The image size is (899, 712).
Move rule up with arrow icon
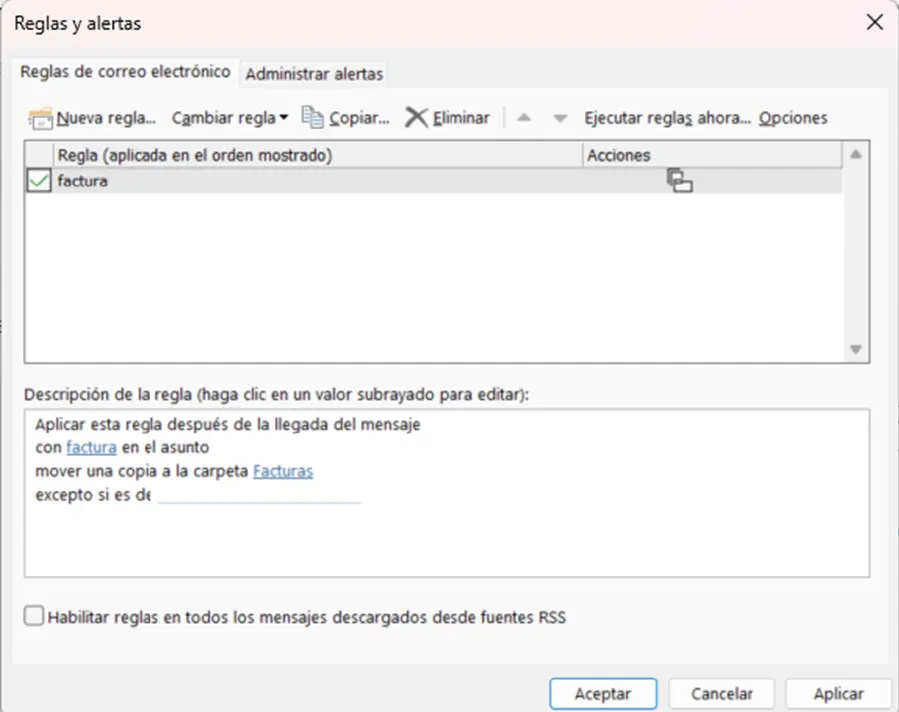click(523, 118)
